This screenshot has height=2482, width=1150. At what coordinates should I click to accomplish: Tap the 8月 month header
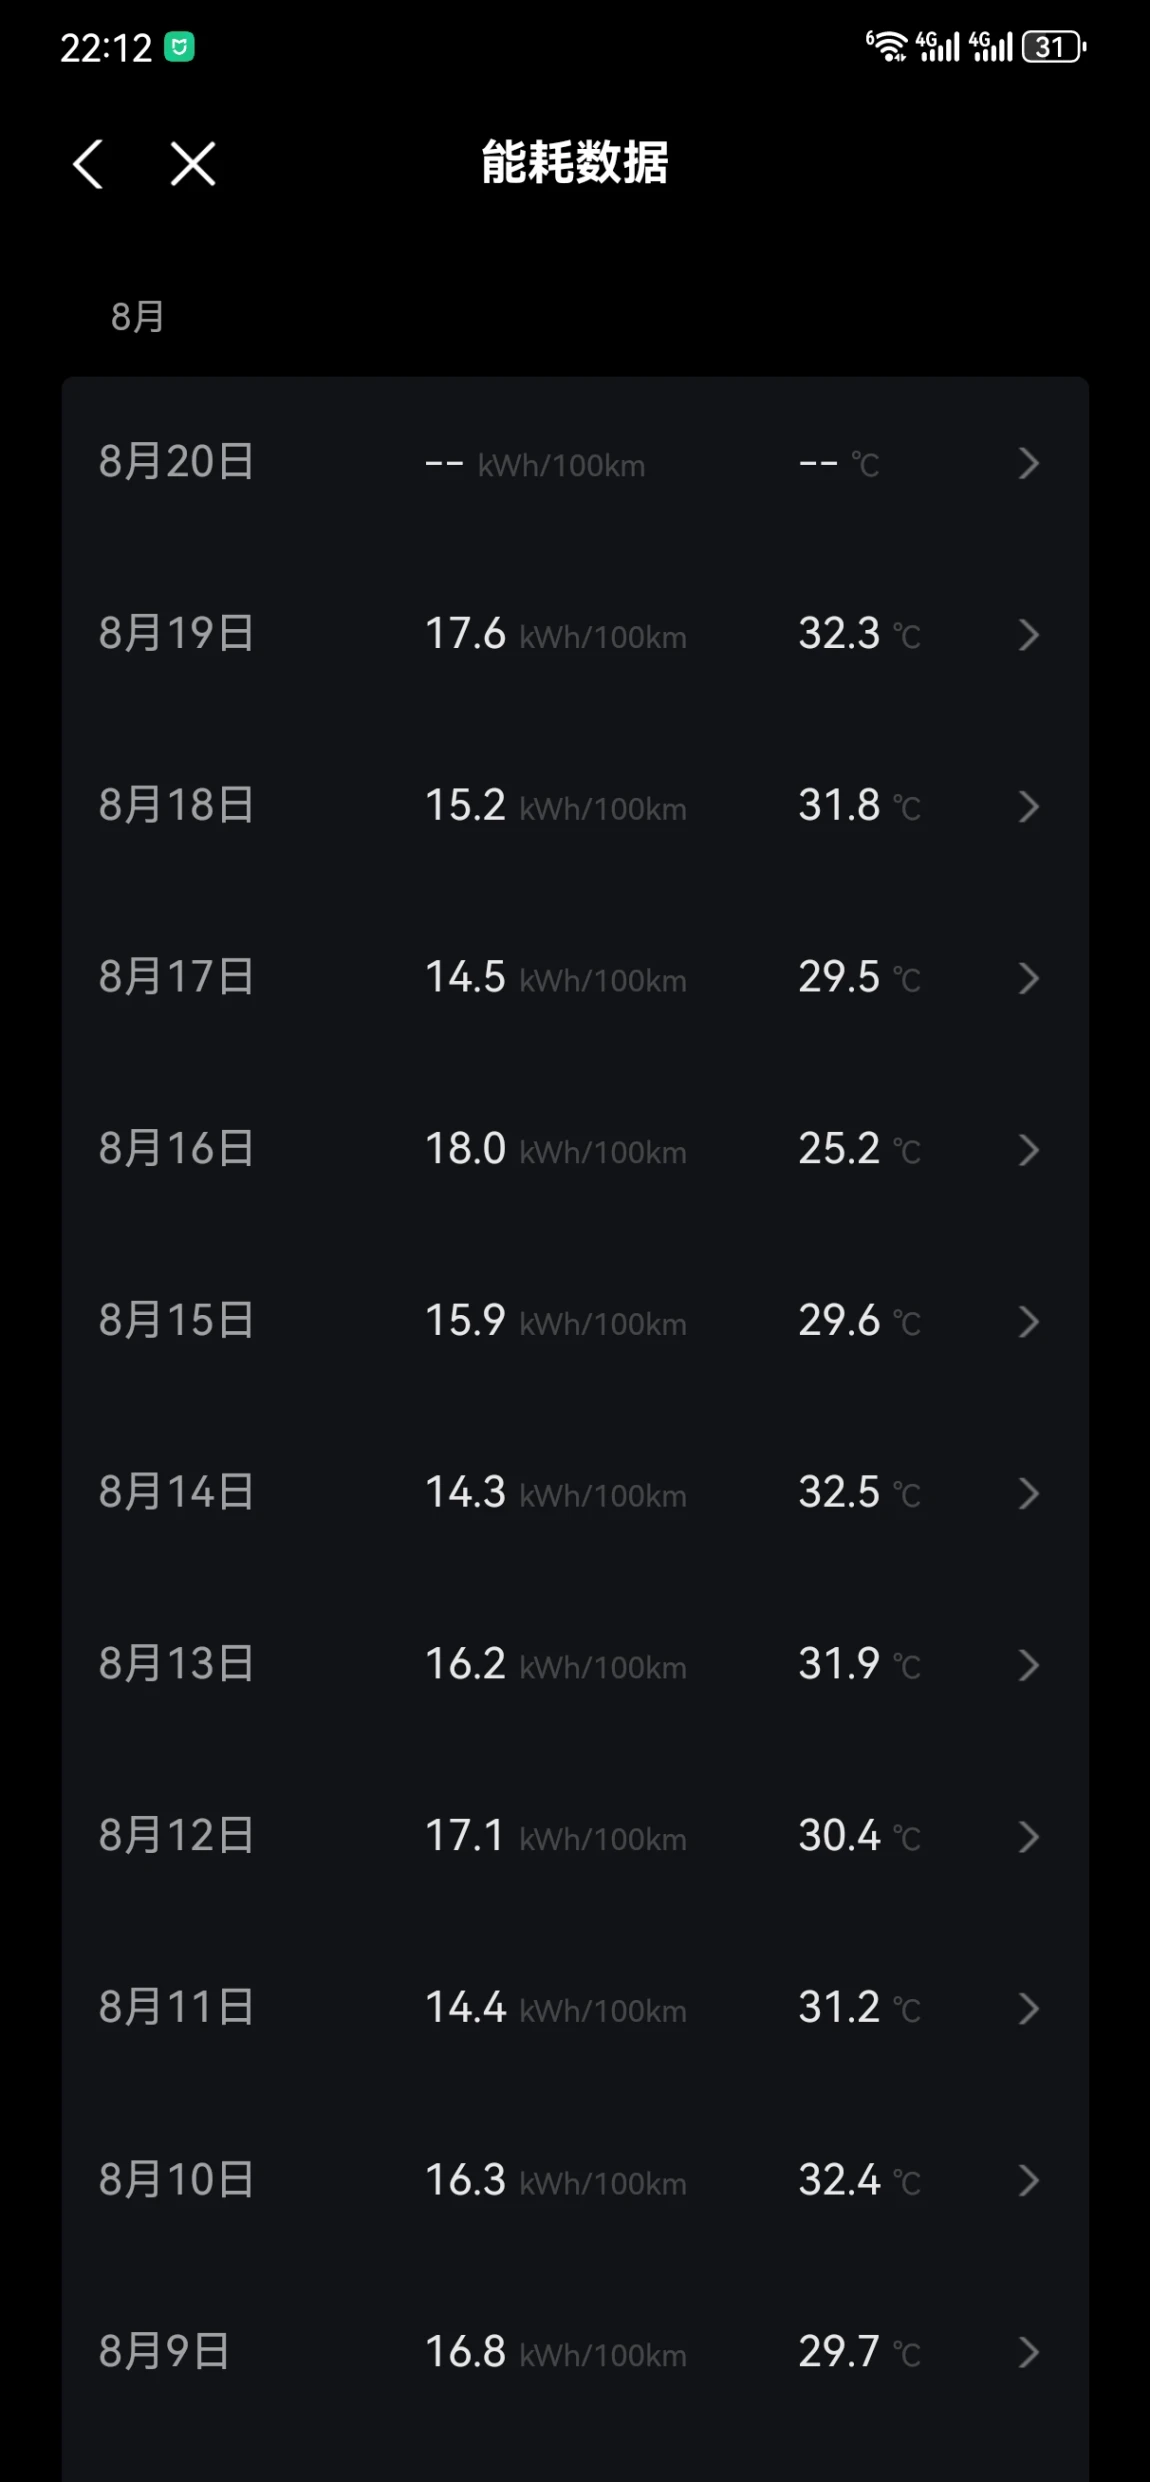click(137, 317)
